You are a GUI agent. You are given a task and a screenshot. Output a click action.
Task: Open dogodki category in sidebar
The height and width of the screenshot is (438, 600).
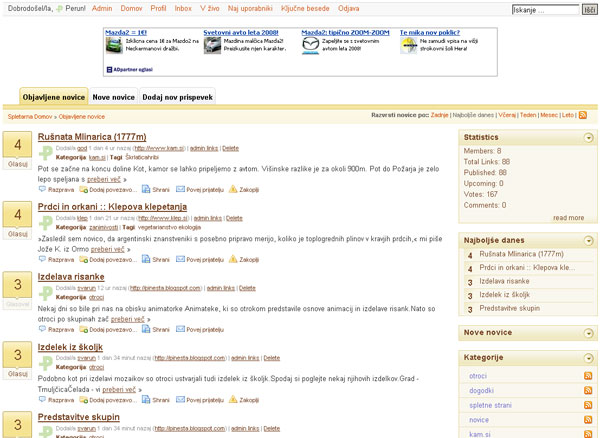[481, 391]
